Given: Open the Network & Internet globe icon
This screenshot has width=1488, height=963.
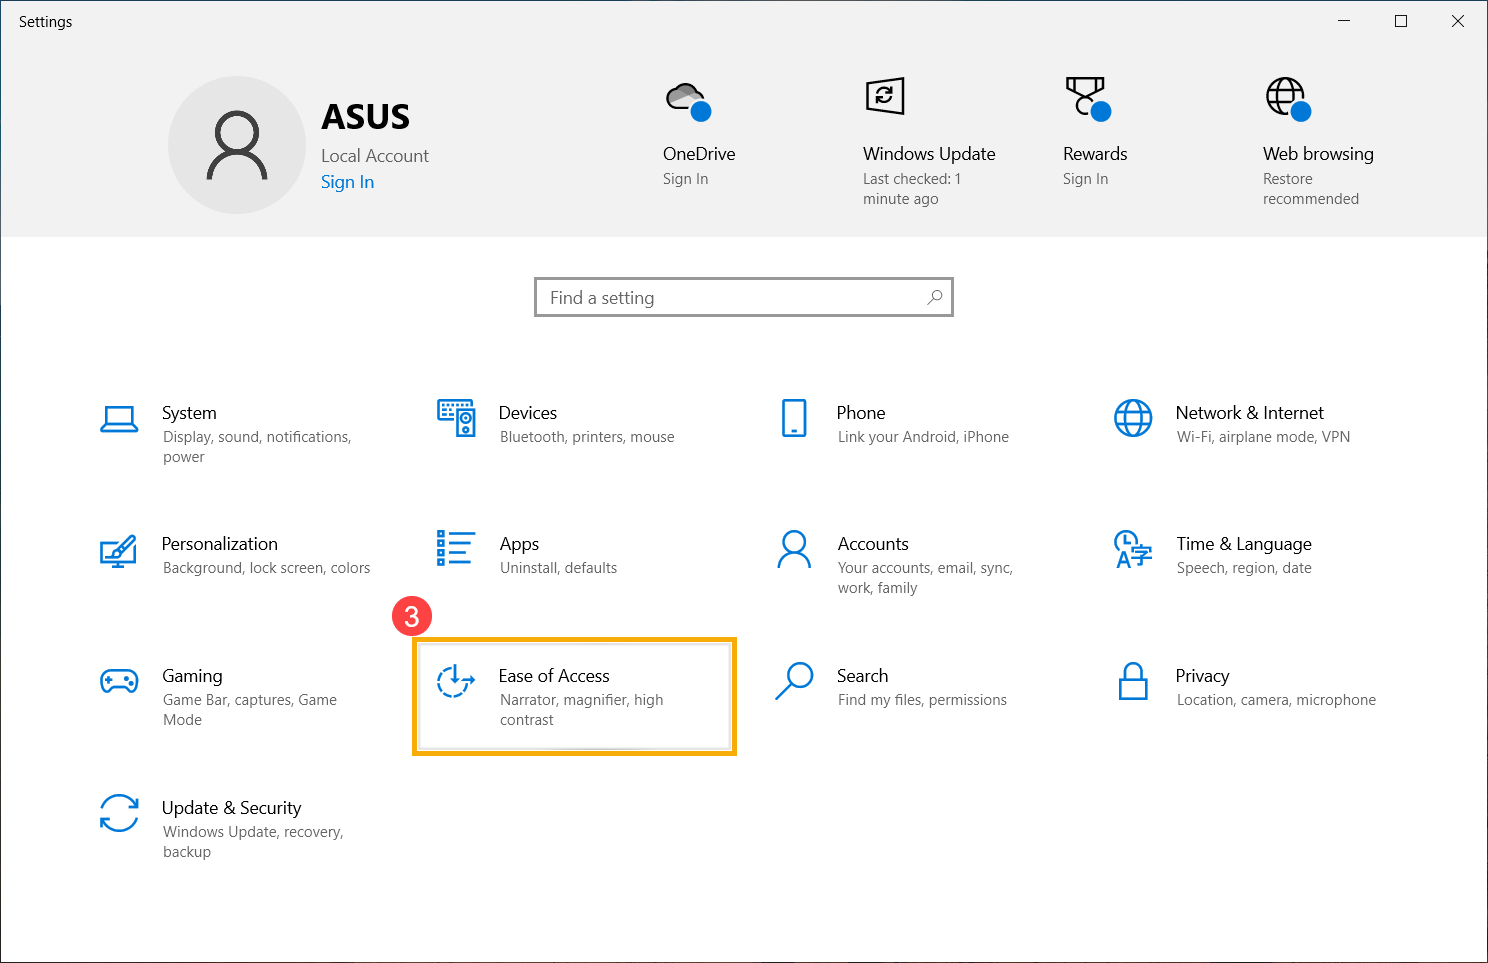Looking at the screenshot, I should coord(1133,418).
